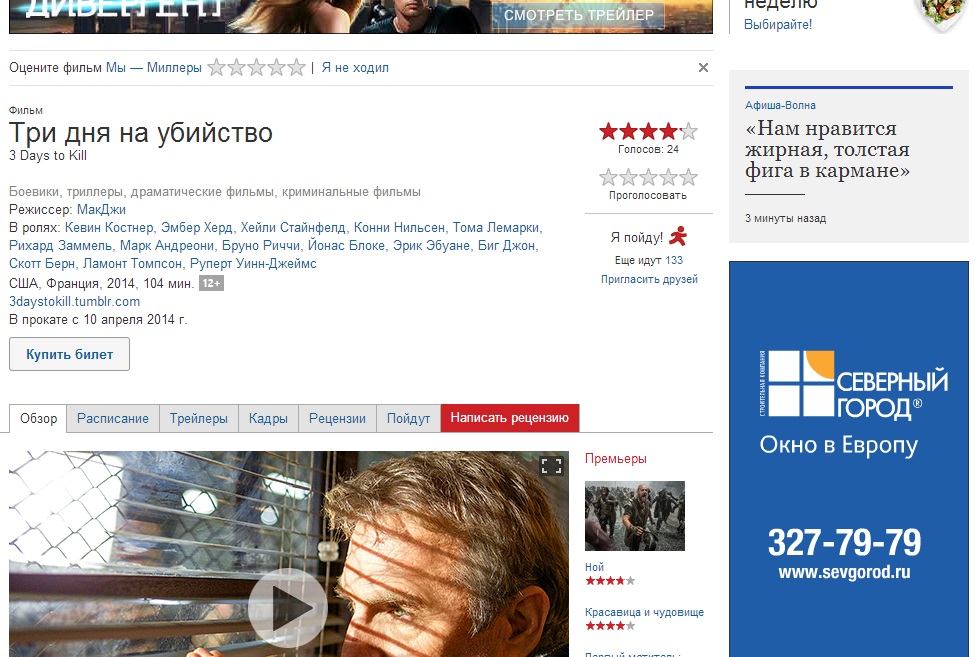This screenshot has width=979, height=657.
Task: Open Афиша-Волна link
Action: click(780, 106)
